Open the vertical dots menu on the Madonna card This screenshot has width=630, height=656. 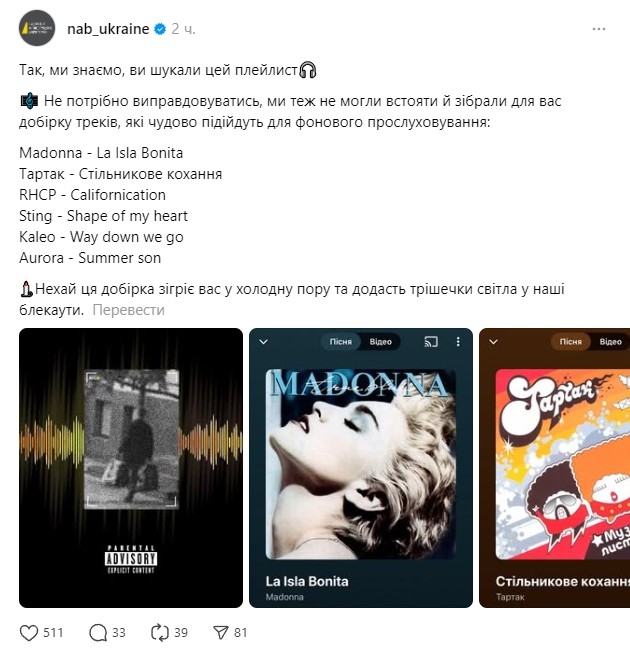click(458, 342)
